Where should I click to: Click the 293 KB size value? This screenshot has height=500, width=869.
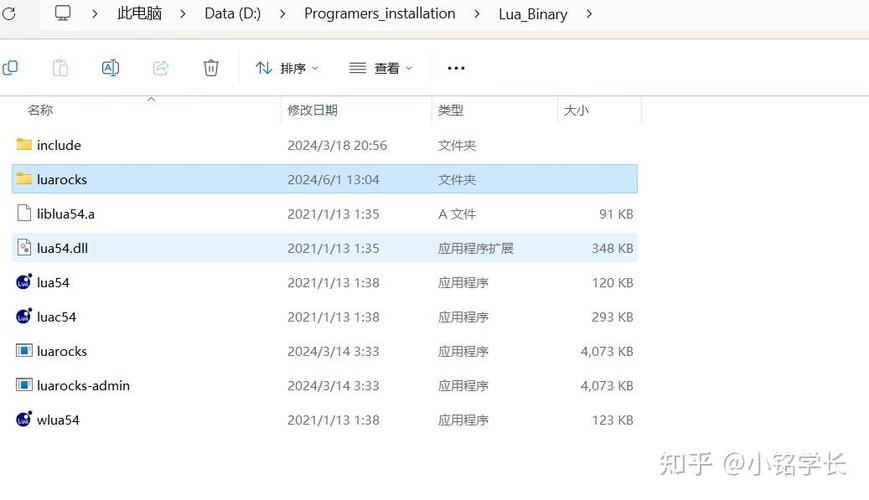612,317
